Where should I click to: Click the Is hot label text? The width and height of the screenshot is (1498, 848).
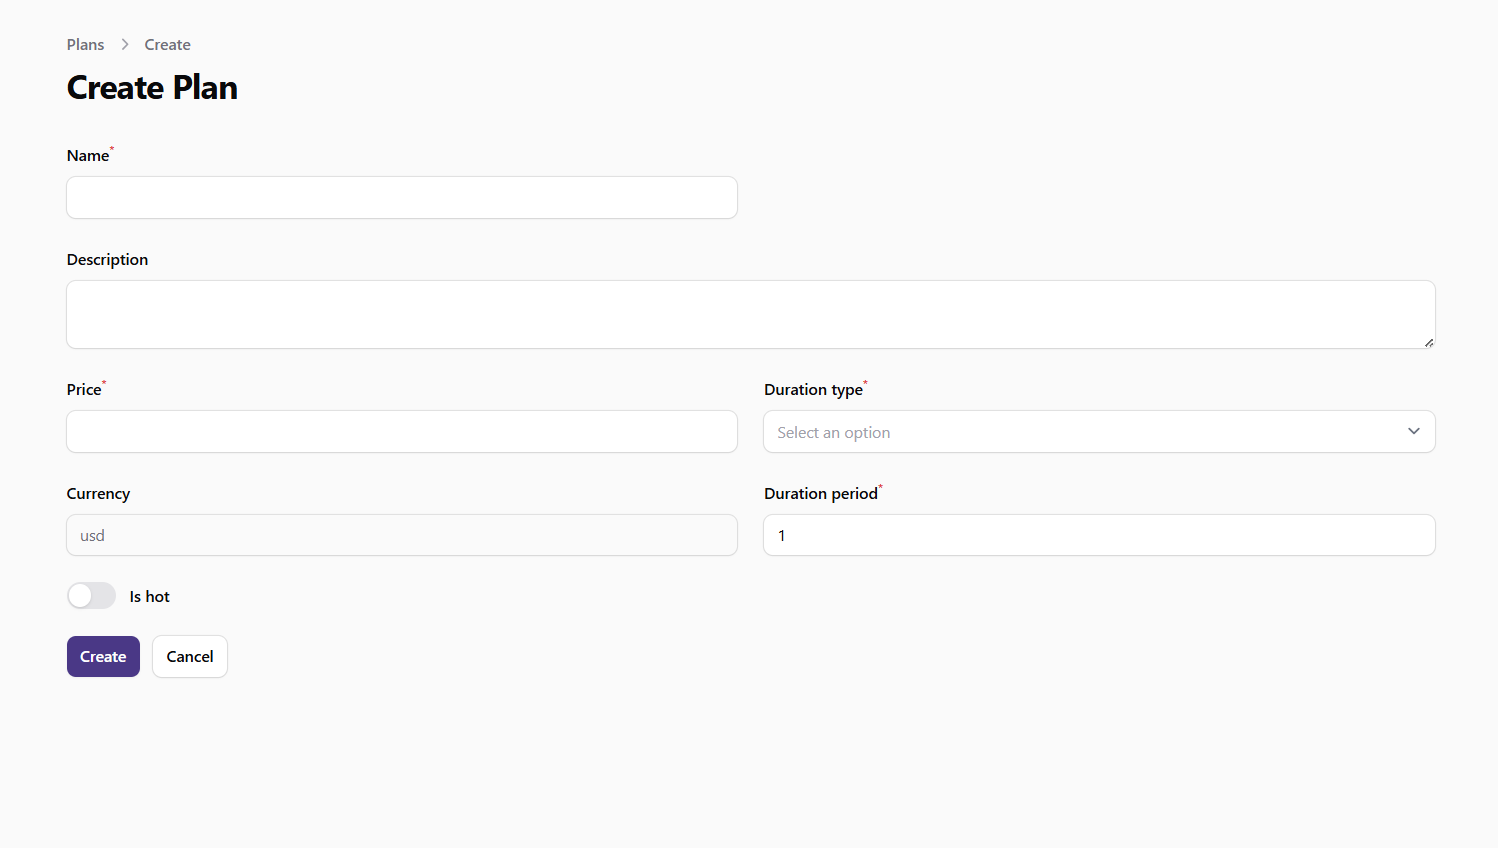click(150, 597)
